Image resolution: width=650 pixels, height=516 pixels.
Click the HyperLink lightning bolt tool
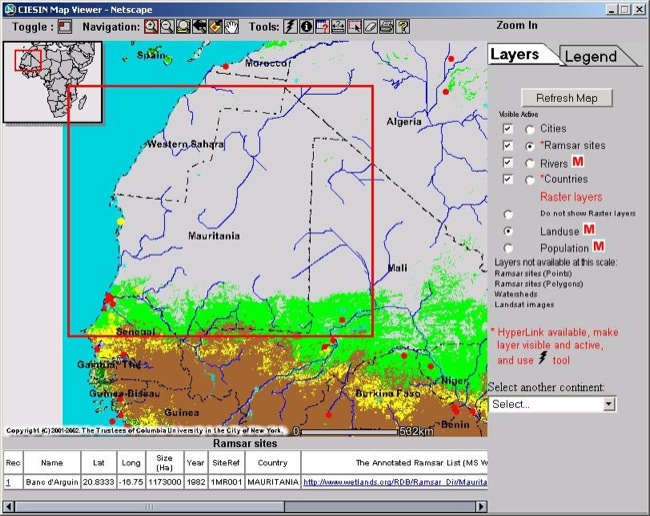[x=290, y=26]
